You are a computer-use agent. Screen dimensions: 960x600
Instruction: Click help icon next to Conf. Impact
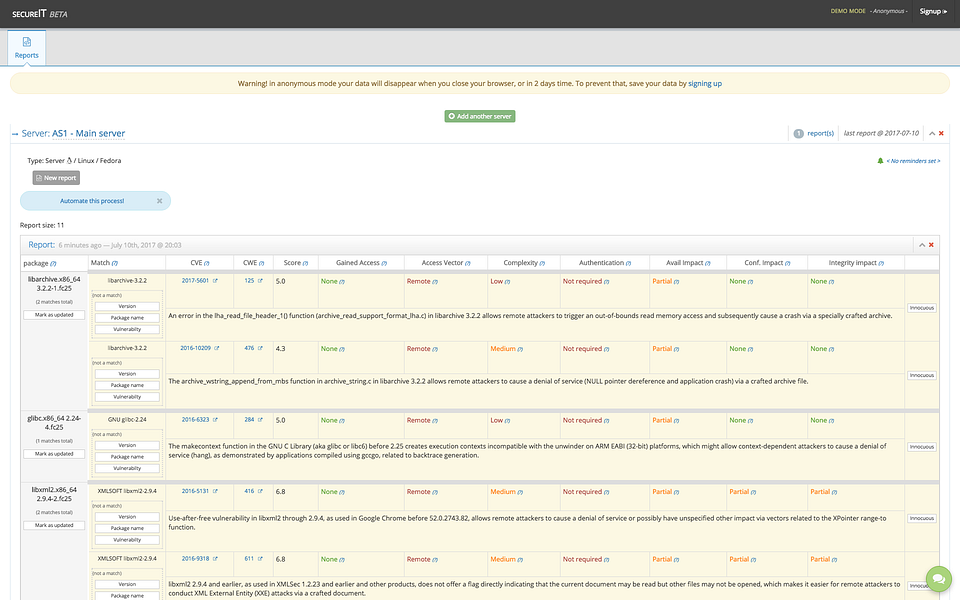tap(787, 263)
